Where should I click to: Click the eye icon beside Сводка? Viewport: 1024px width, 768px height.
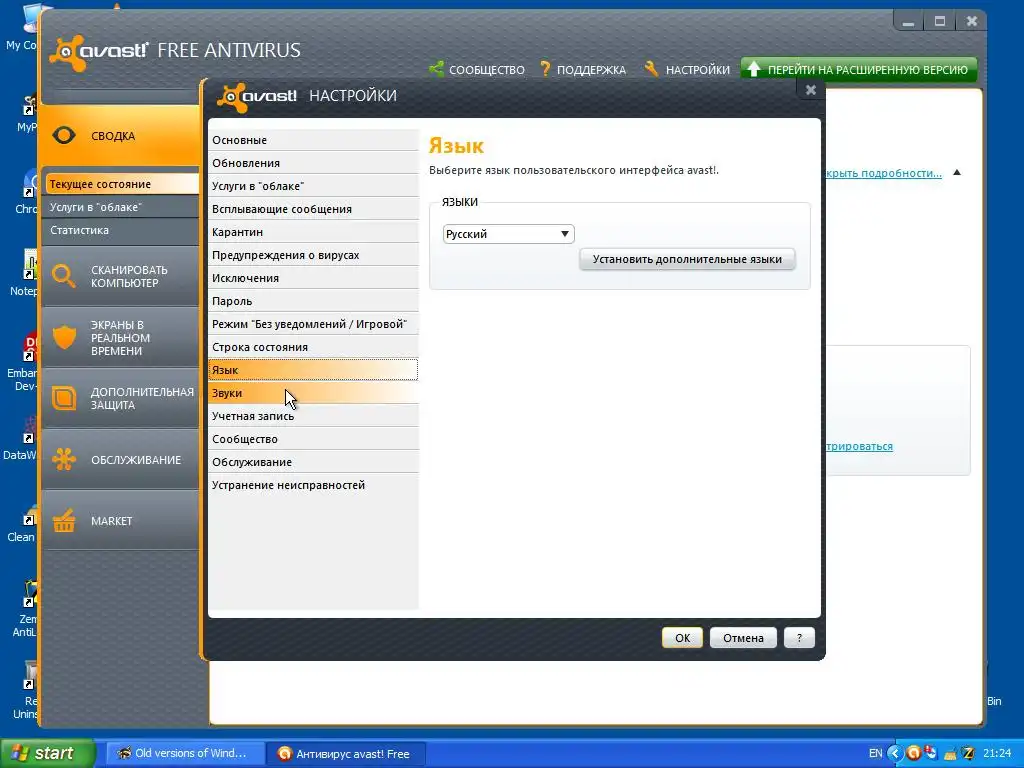tap(64, 135)
